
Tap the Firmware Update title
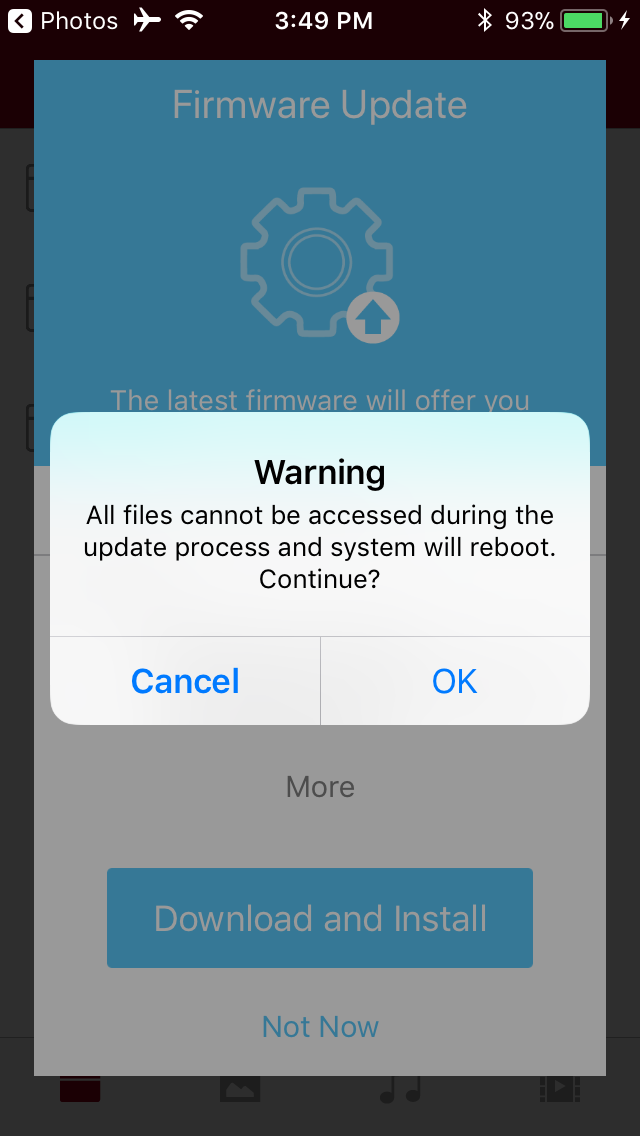point(320,106)
